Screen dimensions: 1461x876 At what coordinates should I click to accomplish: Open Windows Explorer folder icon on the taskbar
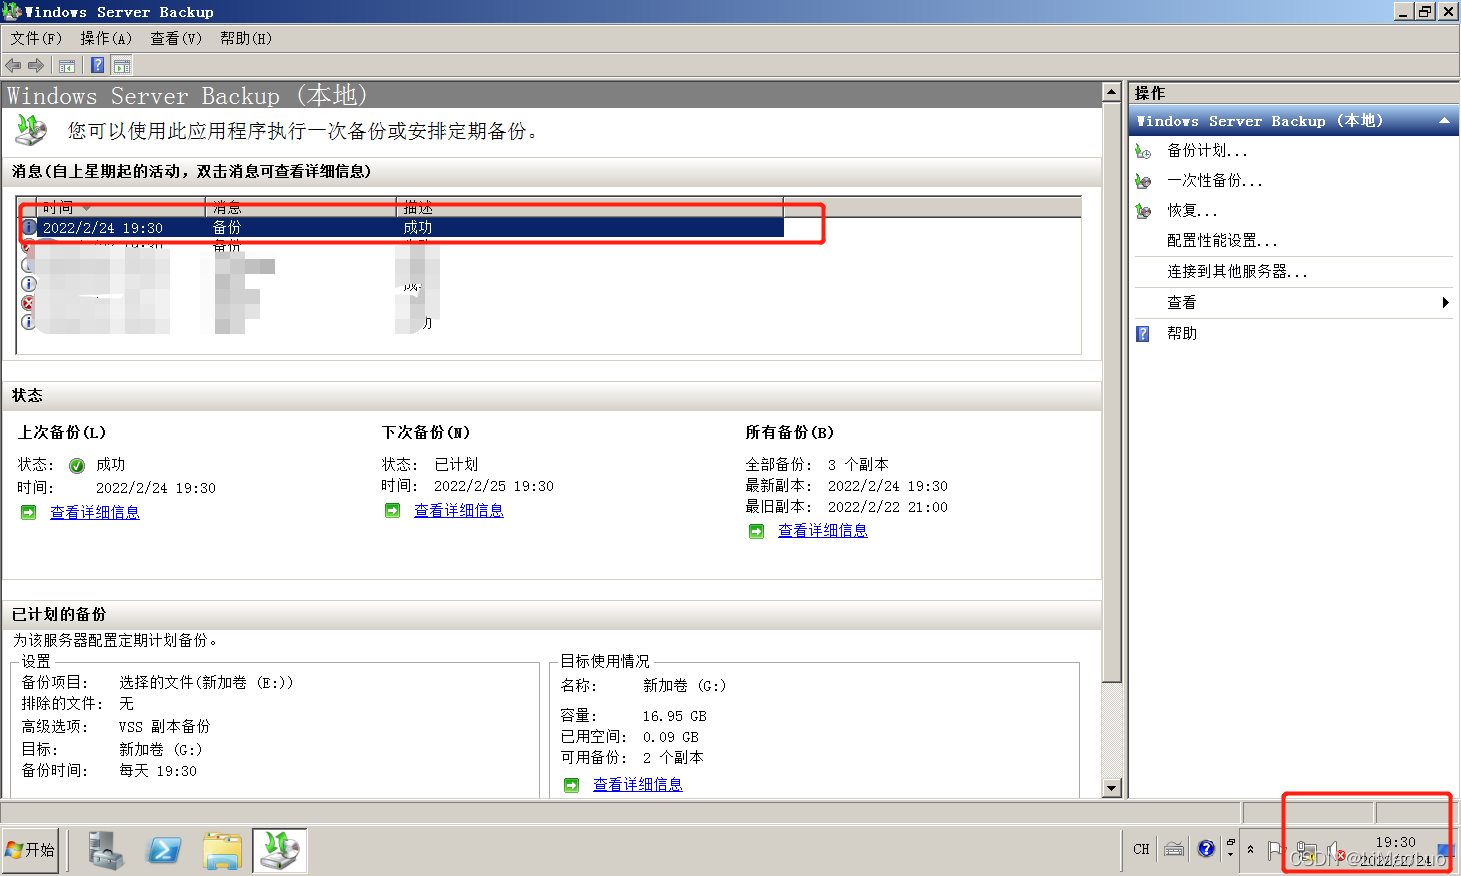(x=222, y=850)
